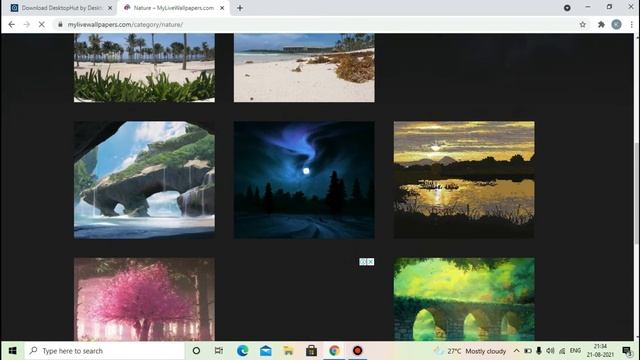This screenshot has height=360, width=640.
Task: Bookmark this page with the star icon
Action: click(x=583, y=24)
